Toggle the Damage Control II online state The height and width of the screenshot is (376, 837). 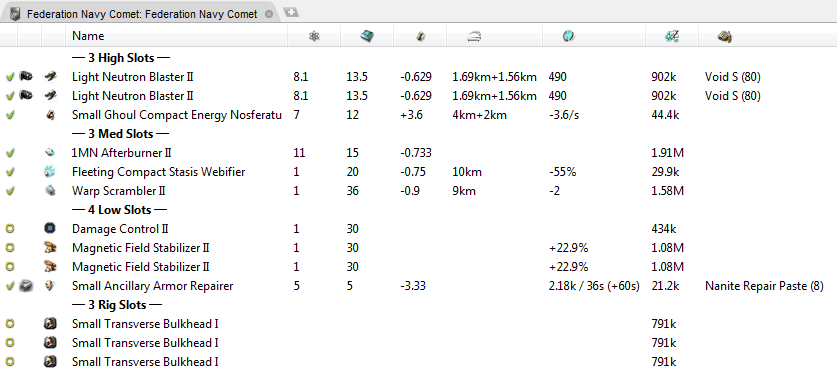(x=10, y=229)
